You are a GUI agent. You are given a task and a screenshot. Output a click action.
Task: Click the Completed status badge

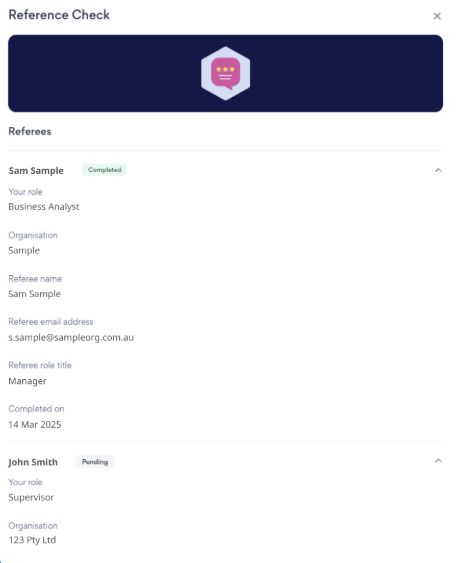coord(104,170)
